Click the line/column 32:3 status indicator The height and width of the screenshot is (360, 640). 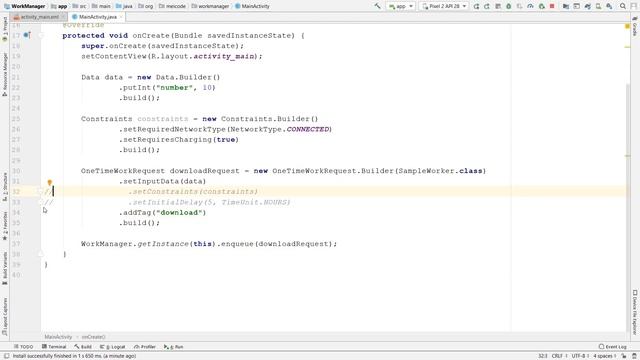[x=542, y=356]
